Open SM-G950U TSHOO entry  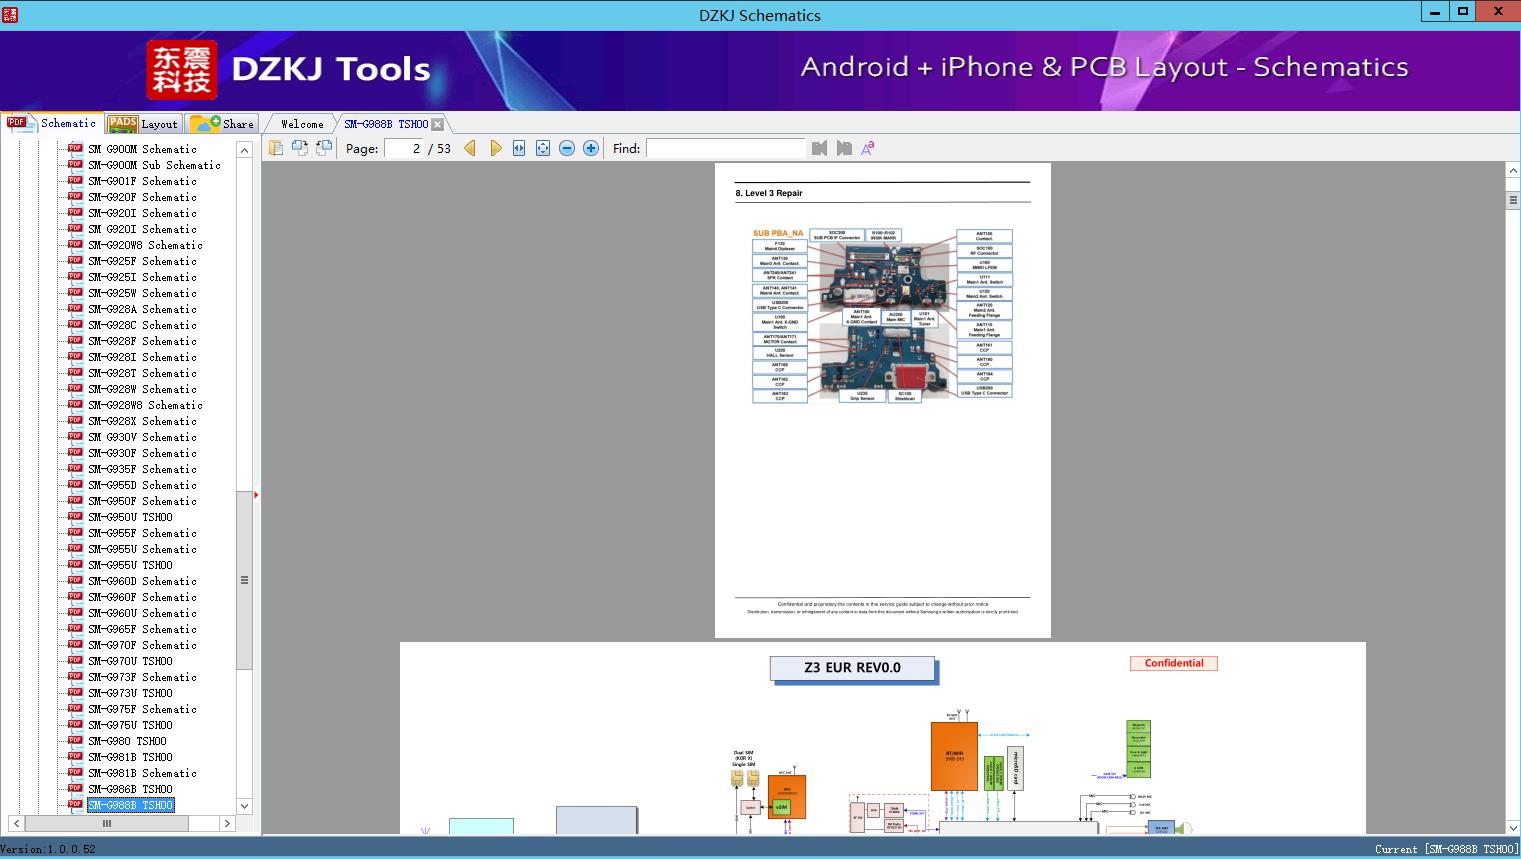130,517
